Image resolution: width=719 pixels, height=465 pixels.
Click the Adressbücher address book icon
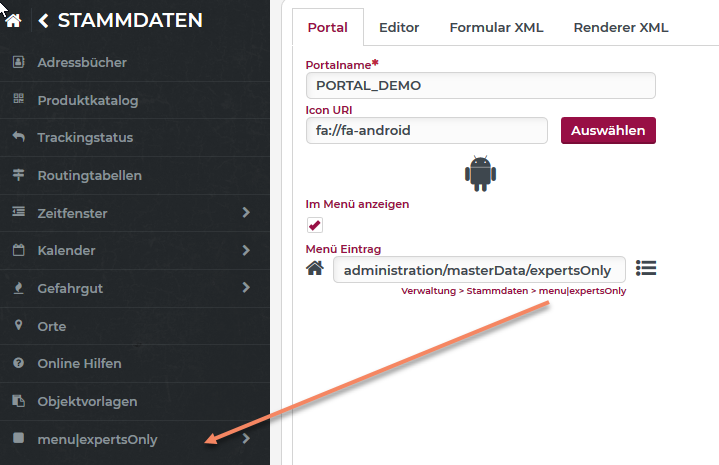(18, 62)
